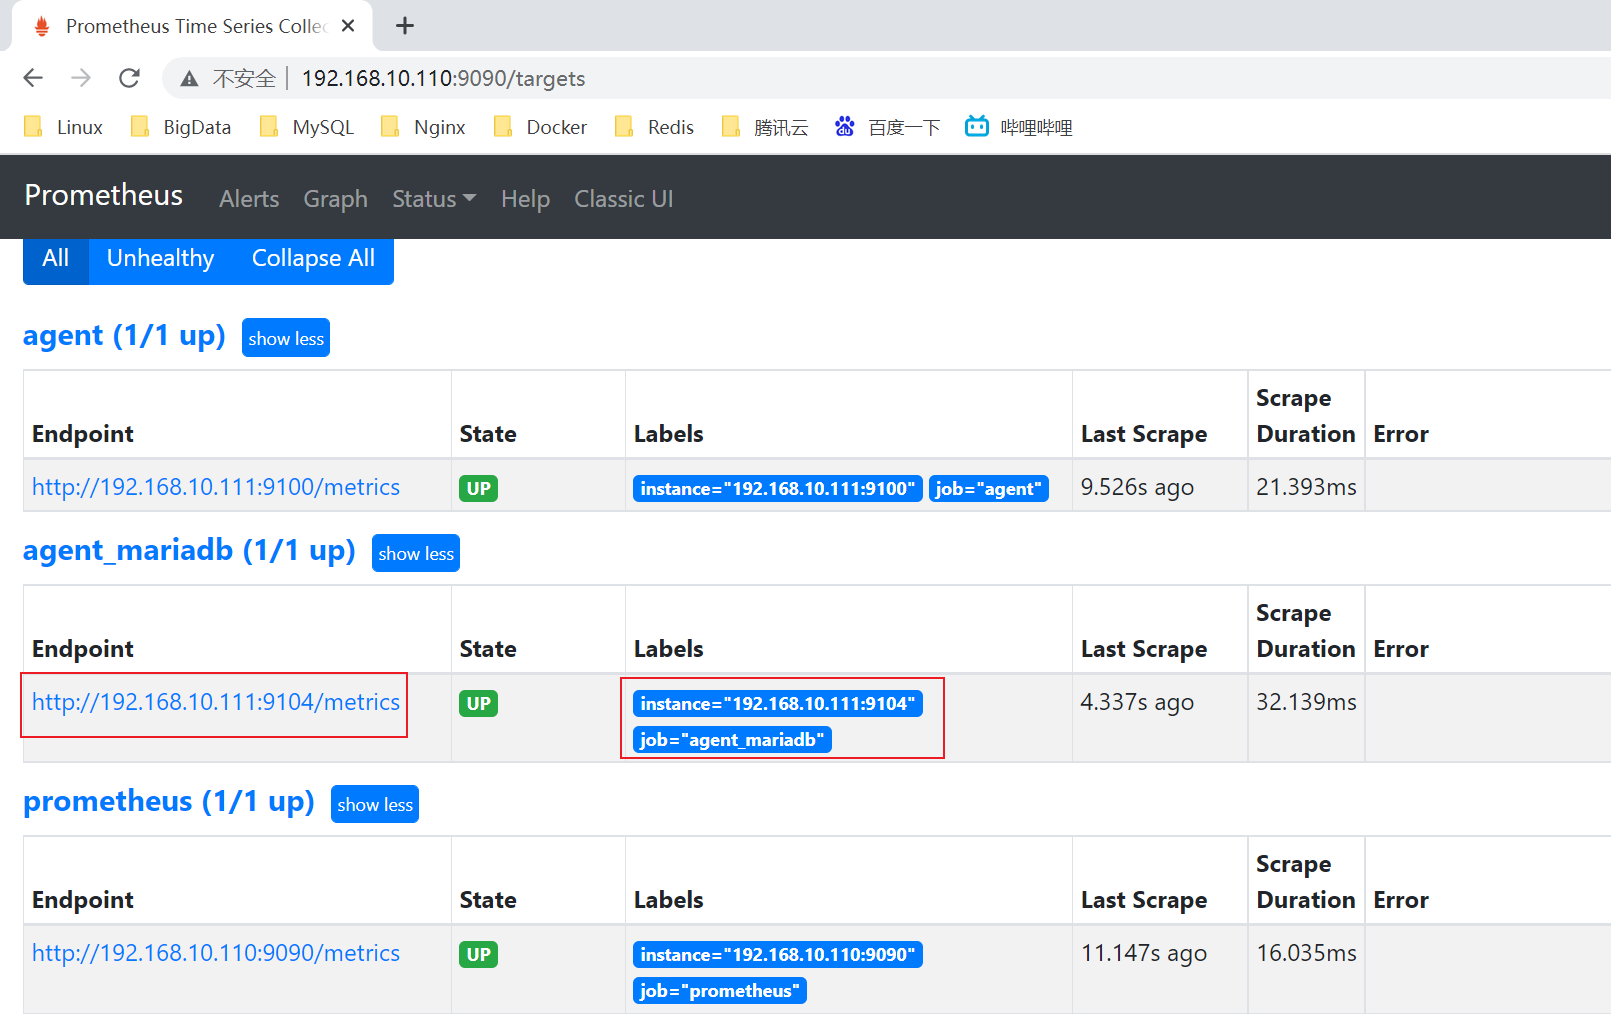Open a new browser tab
Screen dimensions: 1611x1019
[x=405, y=26]
